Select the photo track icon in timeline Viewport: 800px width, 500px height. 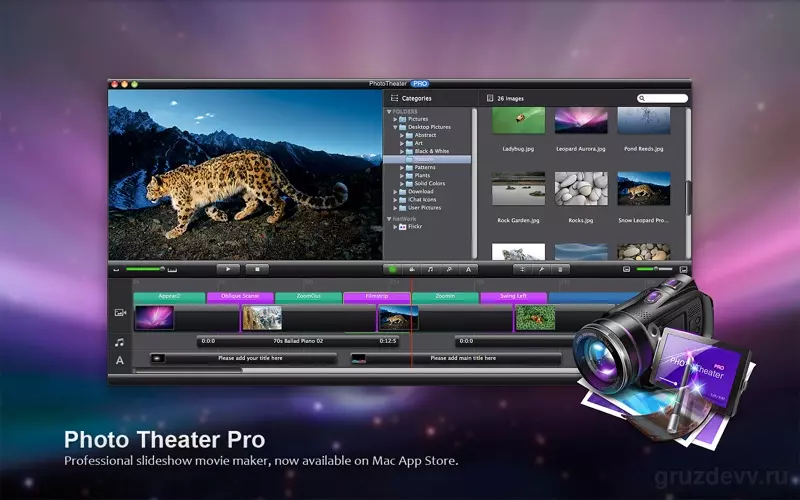pos(120,312)
